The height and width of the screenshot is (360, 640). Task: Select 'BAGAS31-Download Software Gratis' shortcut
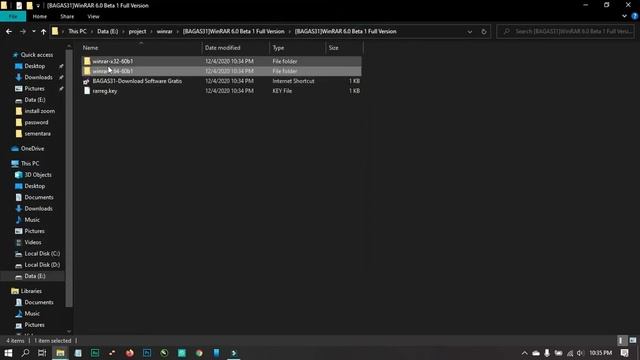coord(221,81)
